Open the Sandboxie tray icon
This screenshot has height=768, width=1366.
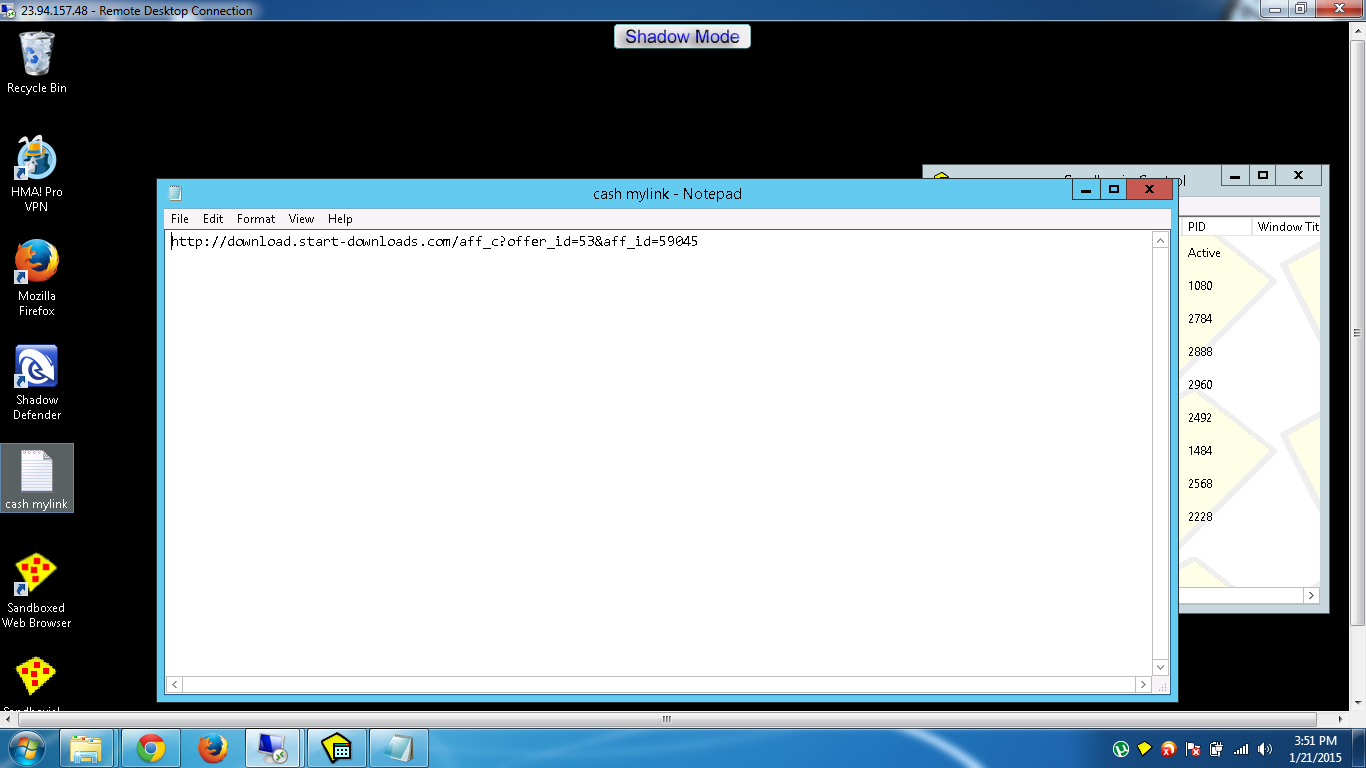point(1145,749)
